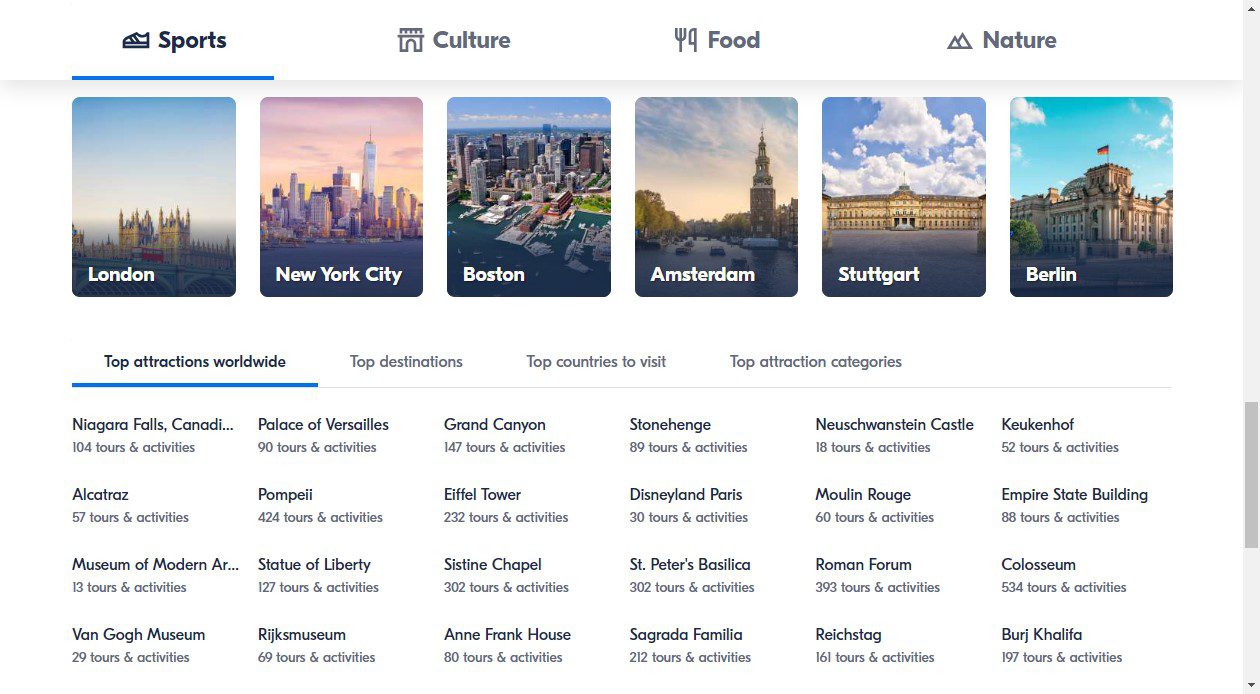Image resolution: width=1260 pixels, height=694 pixels.
Task: Select the Top attraction categories tab
Action: 815,362
